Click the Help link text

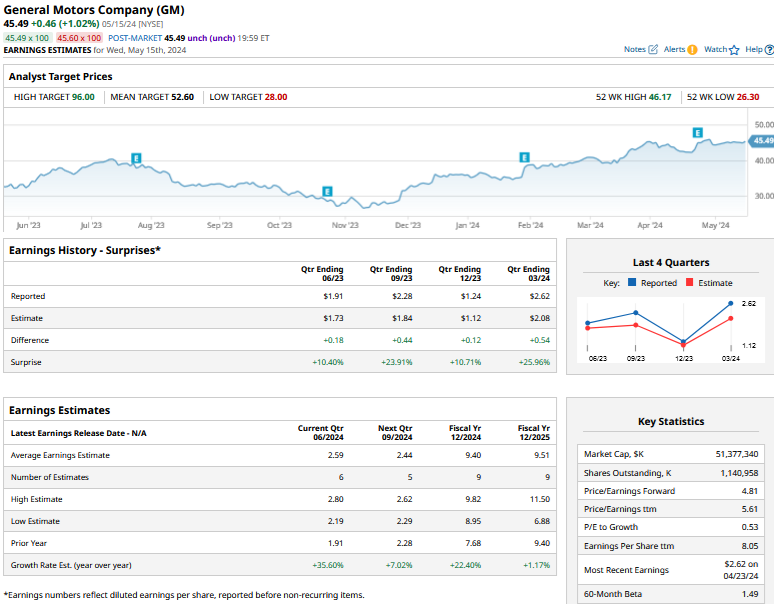point(753,49)
